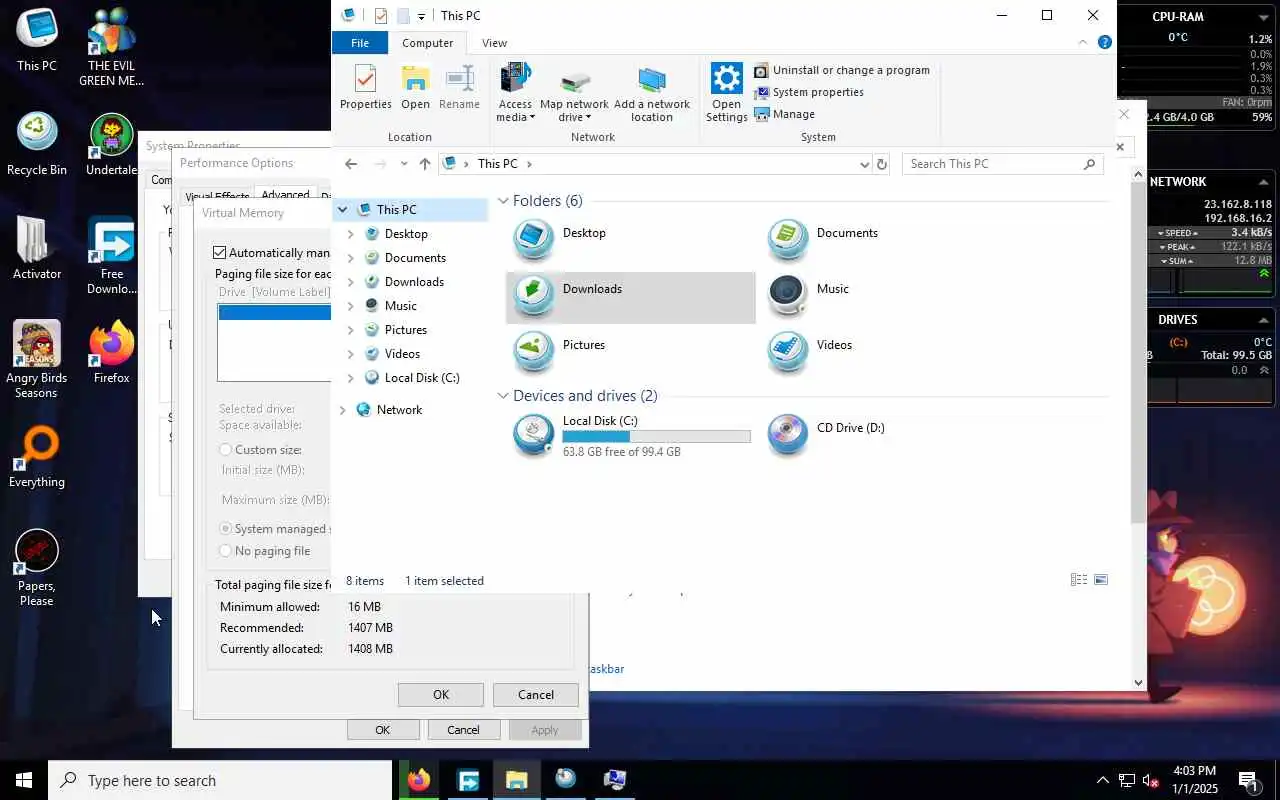Image resolution: width=1280 pixels, height=800 pixels.
Task: Expand the Desktop tree node
Action: tap(350, 234)
